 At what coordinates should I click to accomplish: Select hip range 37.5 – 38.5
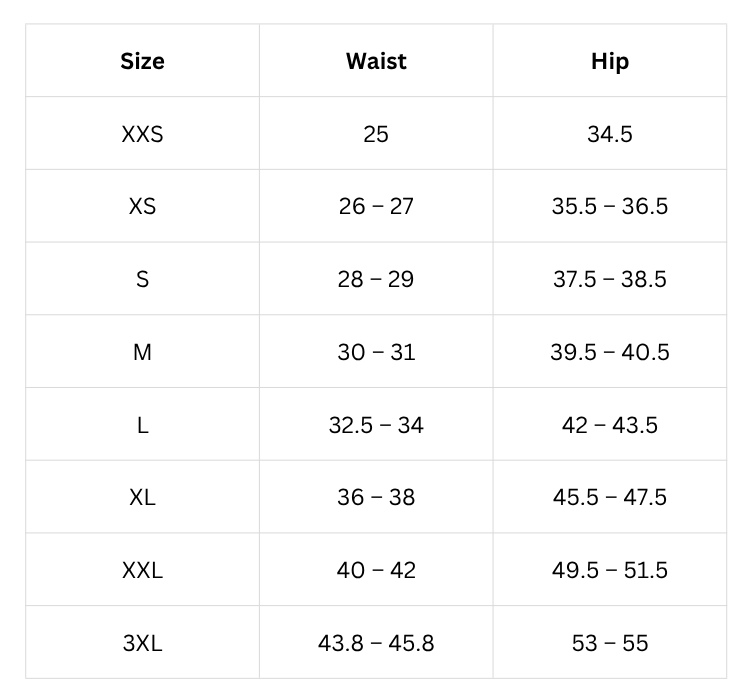coord(609,279)
